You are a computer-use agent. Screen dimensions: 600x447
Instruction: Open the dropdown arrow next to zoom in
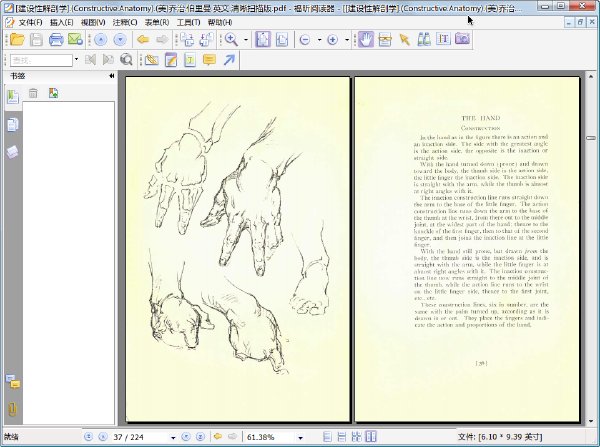tap(347, 39)
